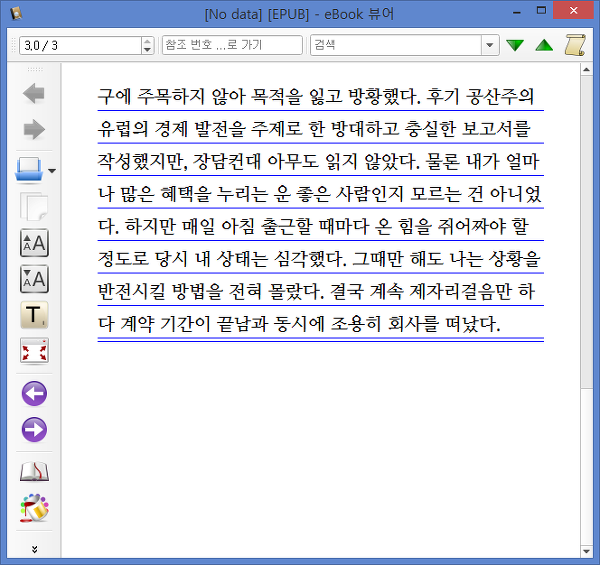The height and width of the screenshot is (565, 600).
Task: Find next match green down arrow
Action: pos(515,45)
